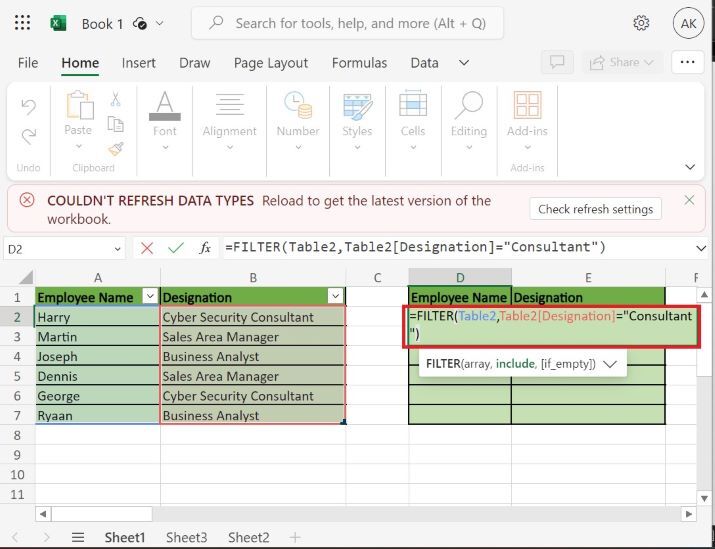Collapse the ribbon with the chevron

point(690,167)
